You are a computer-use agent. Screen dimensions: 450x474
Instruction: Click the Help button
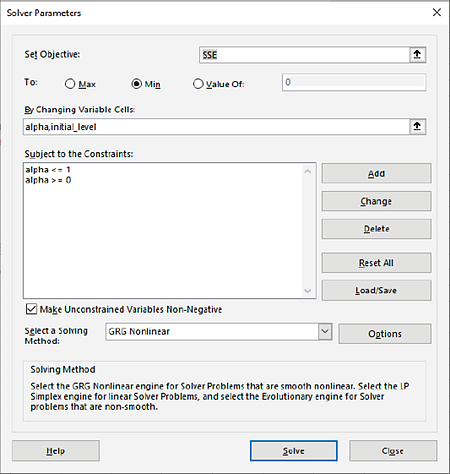(x=56, y=451)
